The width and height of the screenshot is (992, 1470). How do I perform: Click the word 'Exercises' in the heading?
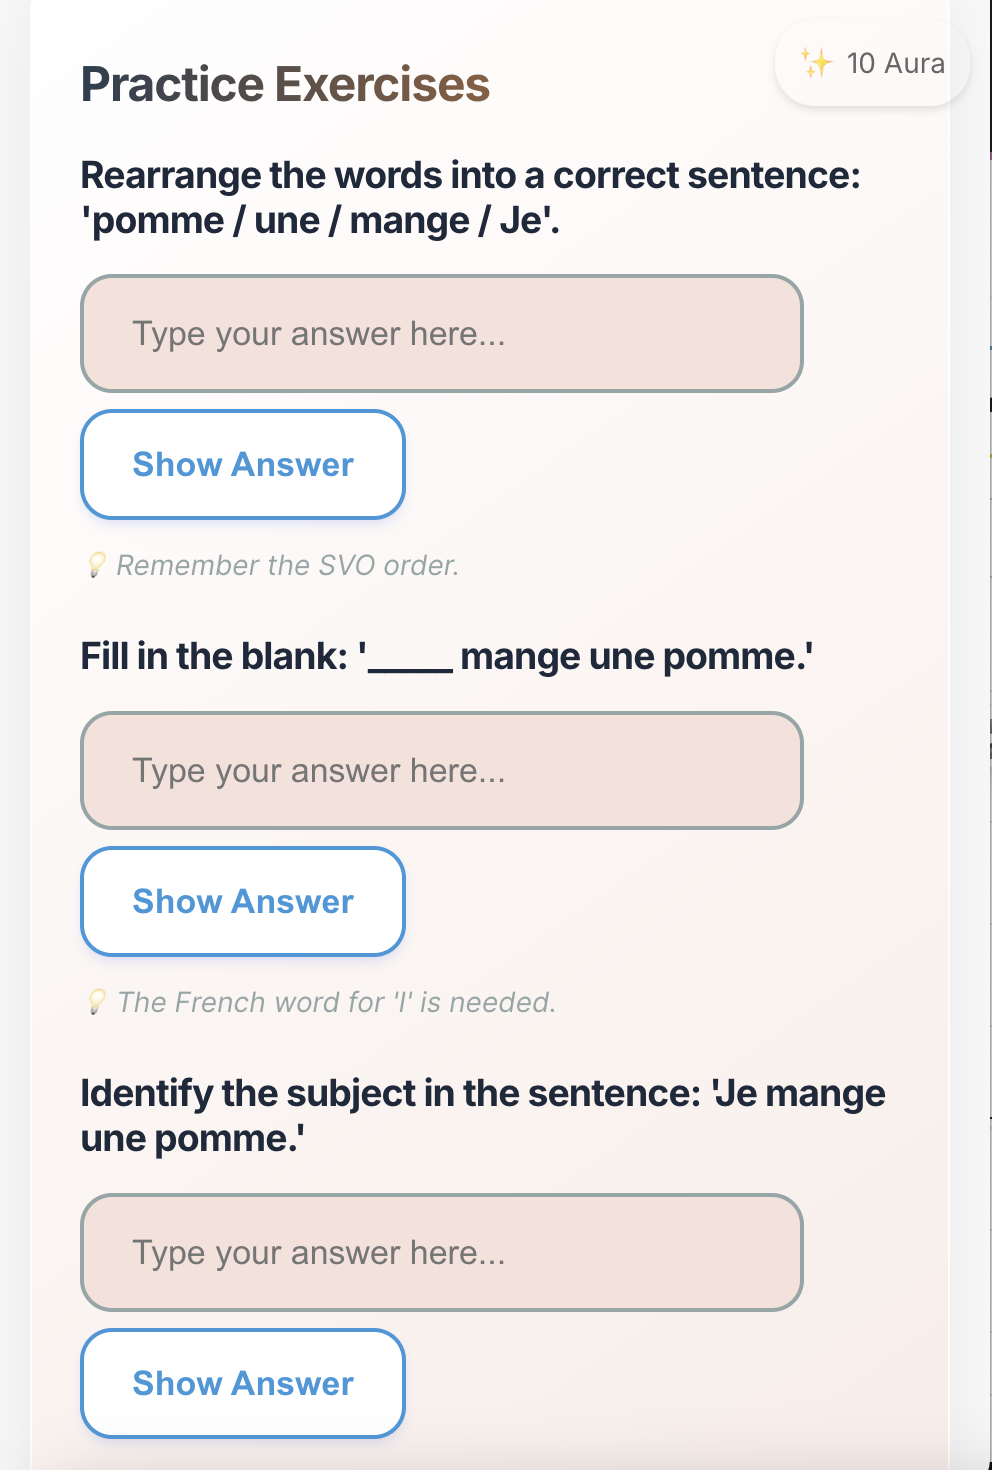(382, 85)
